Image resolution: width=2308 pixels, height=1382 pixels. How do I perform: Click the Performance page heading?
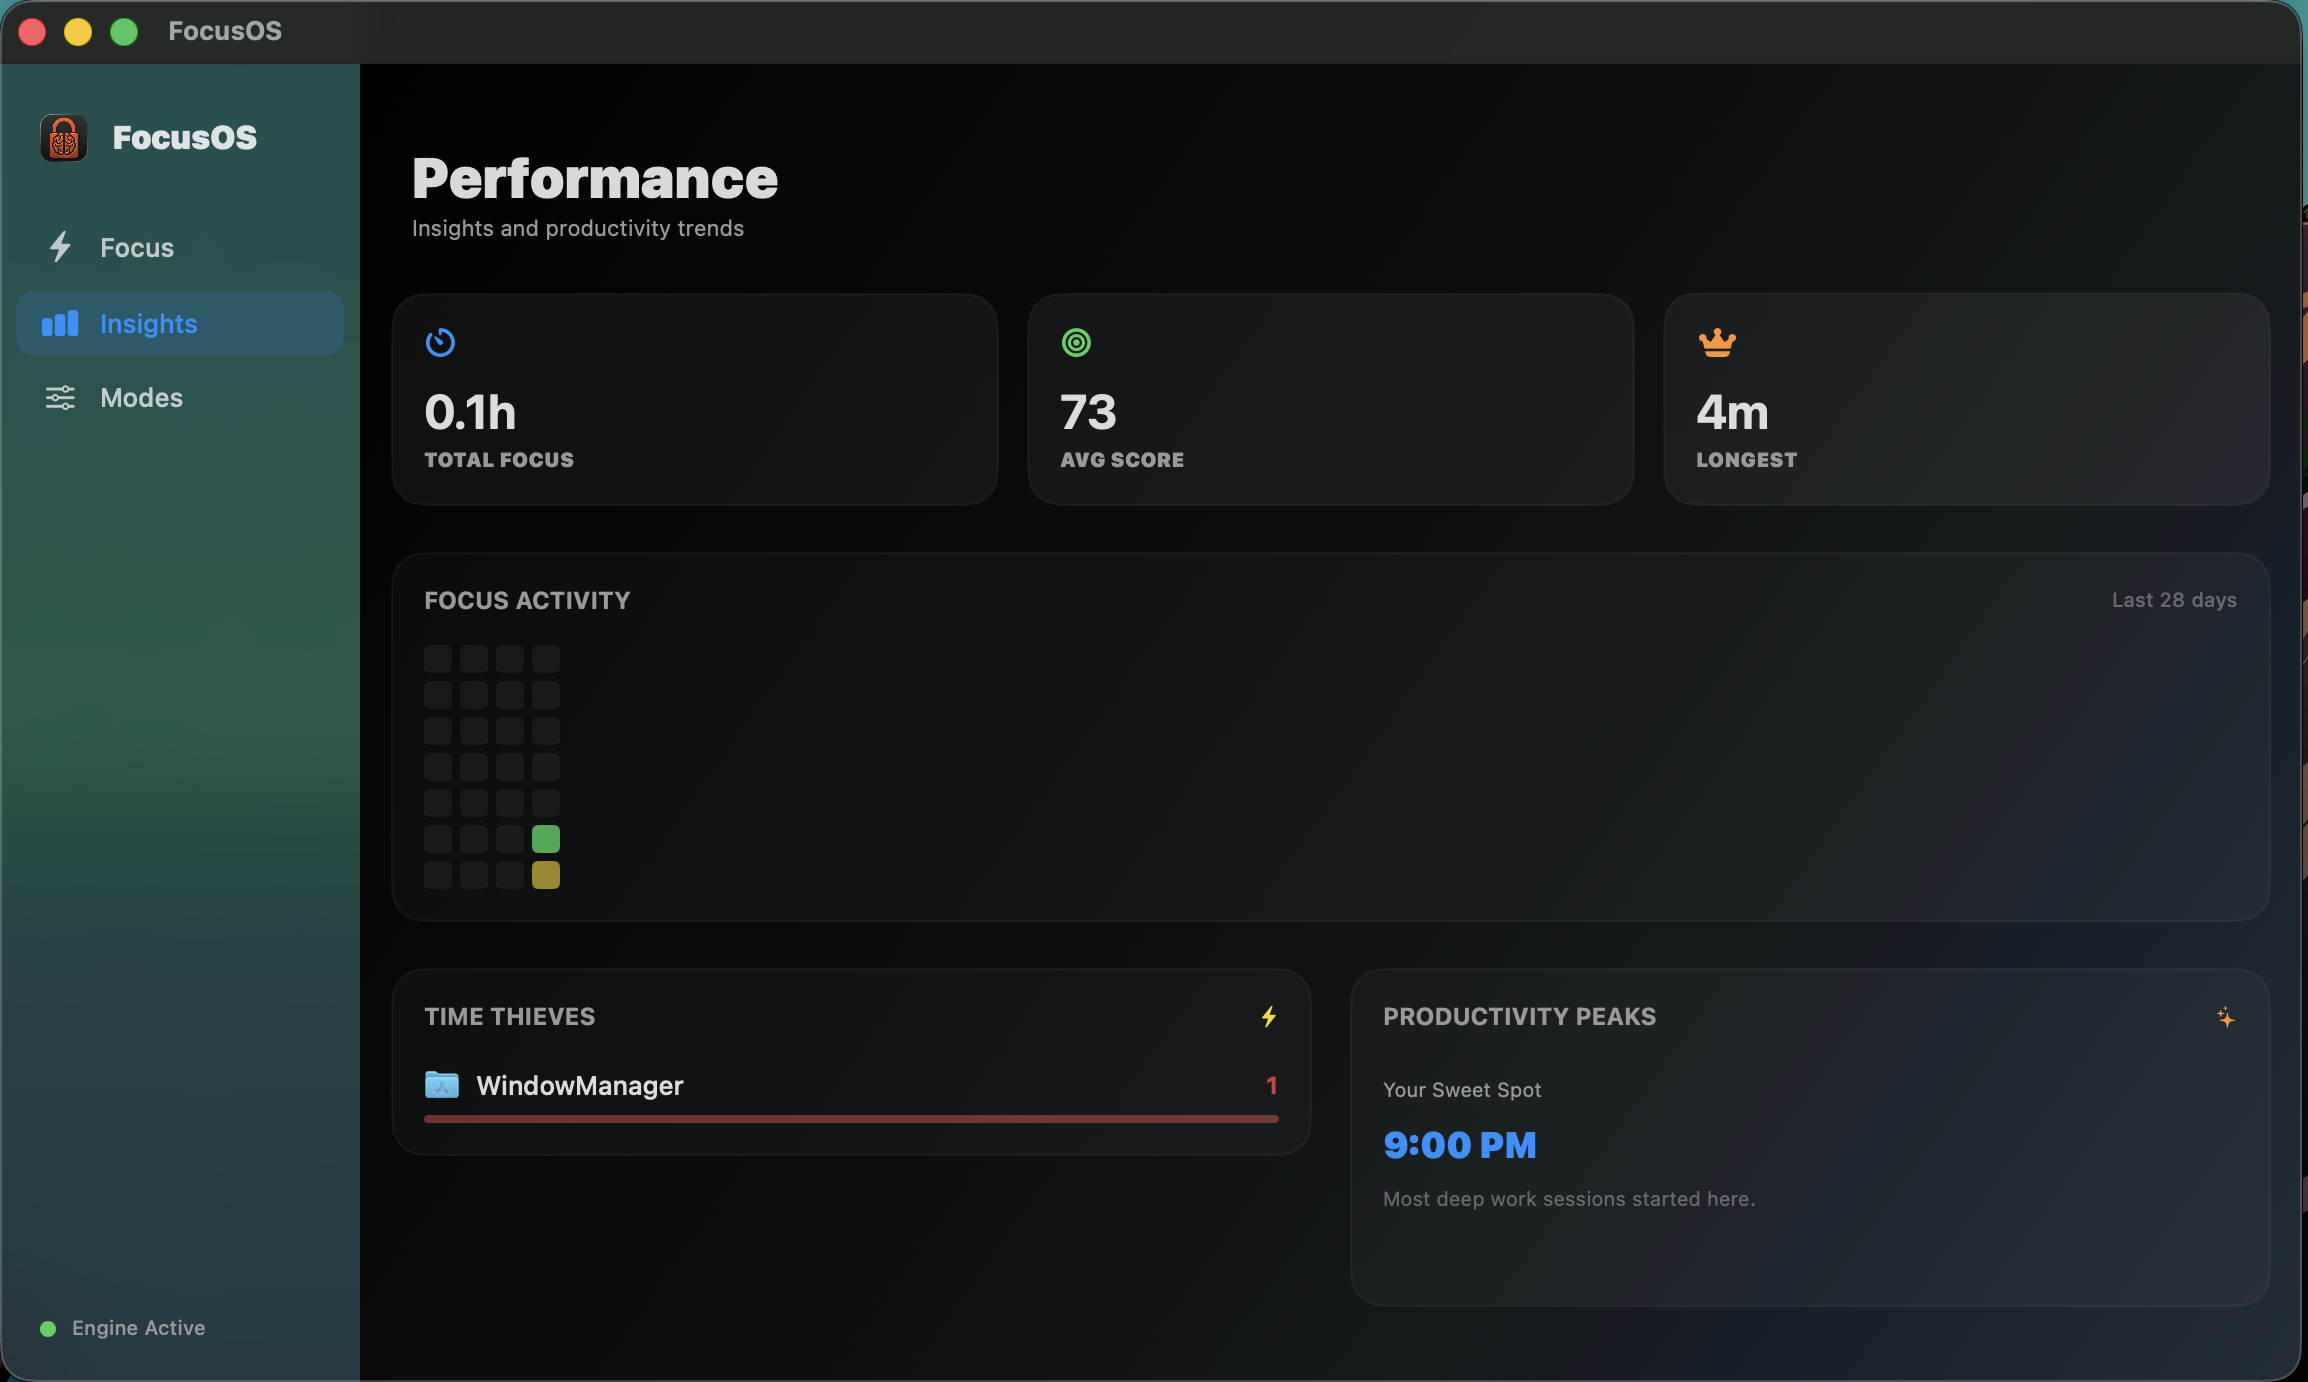pyautogui.click(x=595, y=179)
